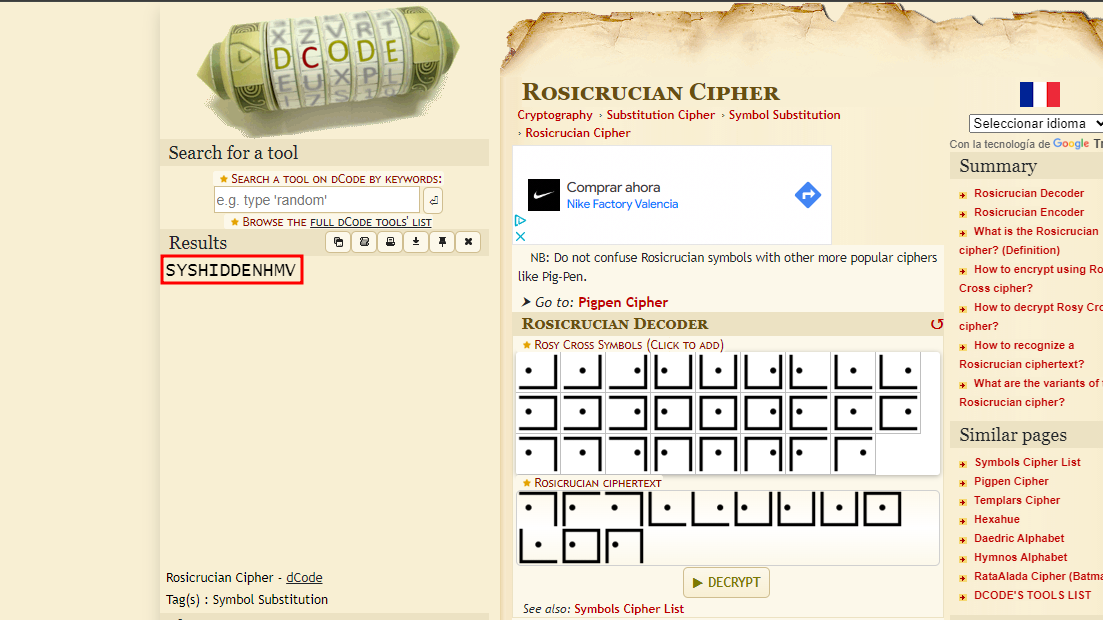Click the Symbol Substitution breadcrumb
The image size is (1103, 620).
click(784, 115)
